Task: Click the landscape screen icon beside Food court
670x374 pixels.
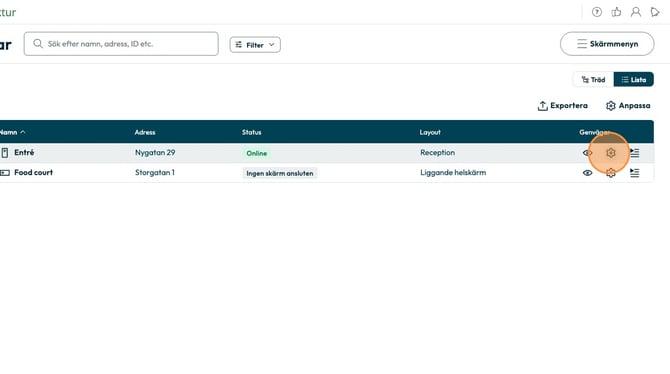Action: point(5,173)
